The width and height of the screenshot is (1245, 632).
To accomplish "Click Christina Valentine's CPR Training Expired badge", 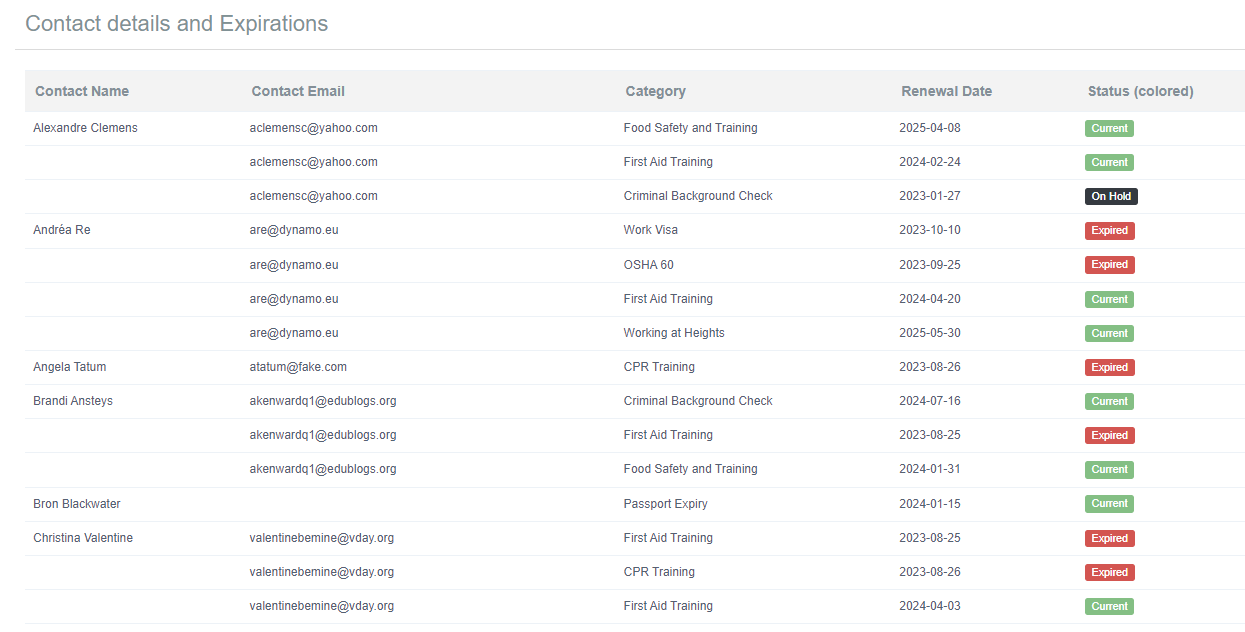I will click(x=1110, y=573).
